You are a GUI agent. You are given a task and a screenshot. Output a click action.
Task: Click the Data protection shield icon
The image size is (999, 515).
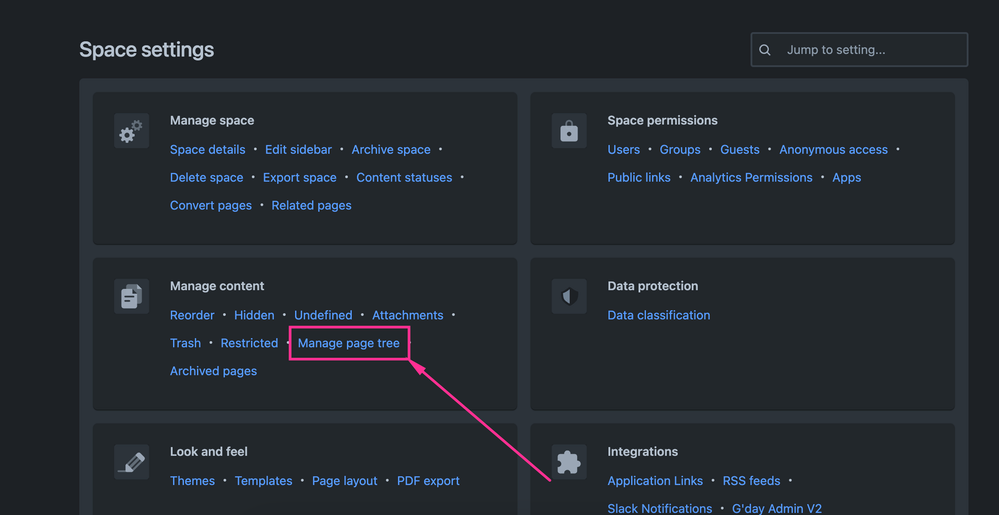569,296
